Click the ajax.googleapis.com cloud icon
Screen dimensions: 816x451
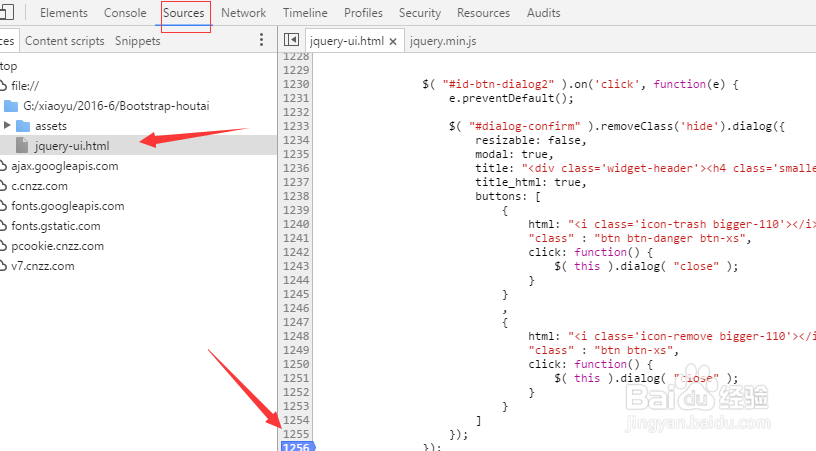click(3, 166)
